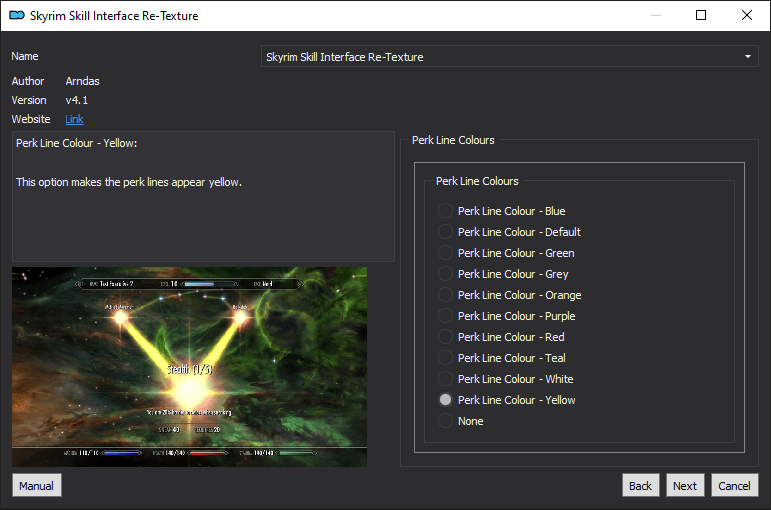Click the app icon in title bar
The image size is (771, 510).
[x=17, y=15]
